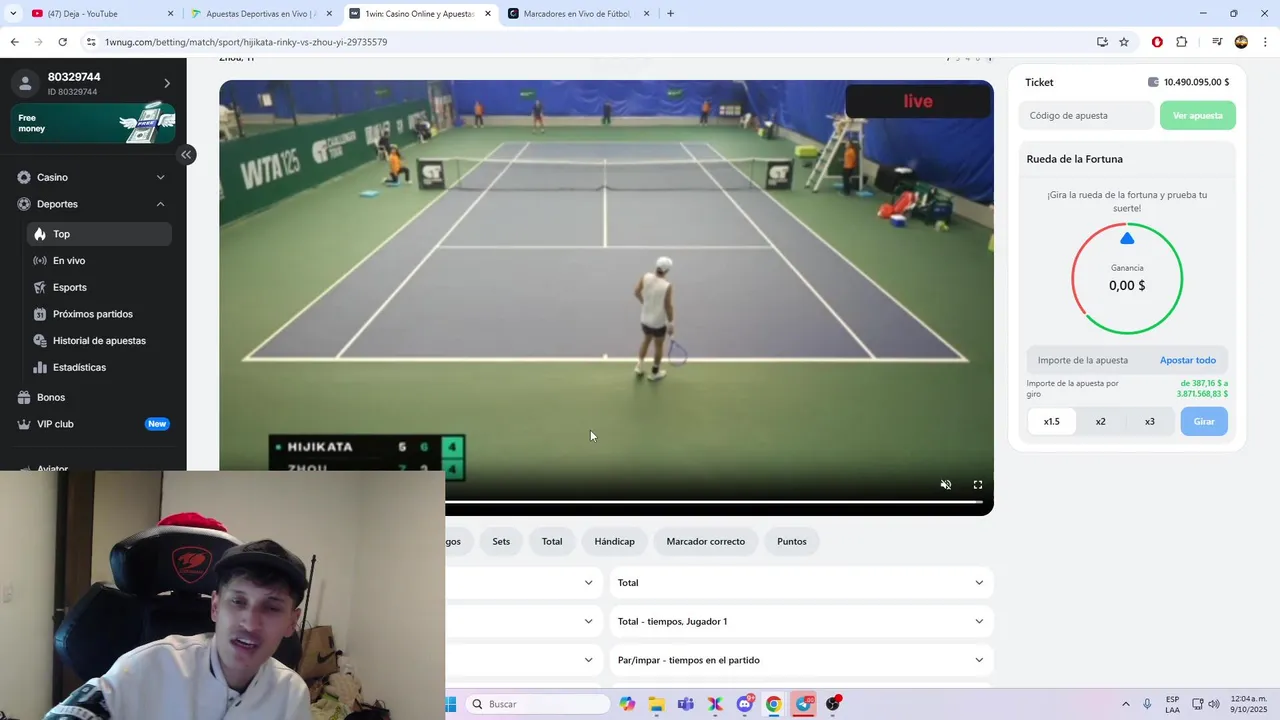The width and height of the screenshot is (1280, 720).
Task: Click the wallet icon next to balance
Action: 1153,82
